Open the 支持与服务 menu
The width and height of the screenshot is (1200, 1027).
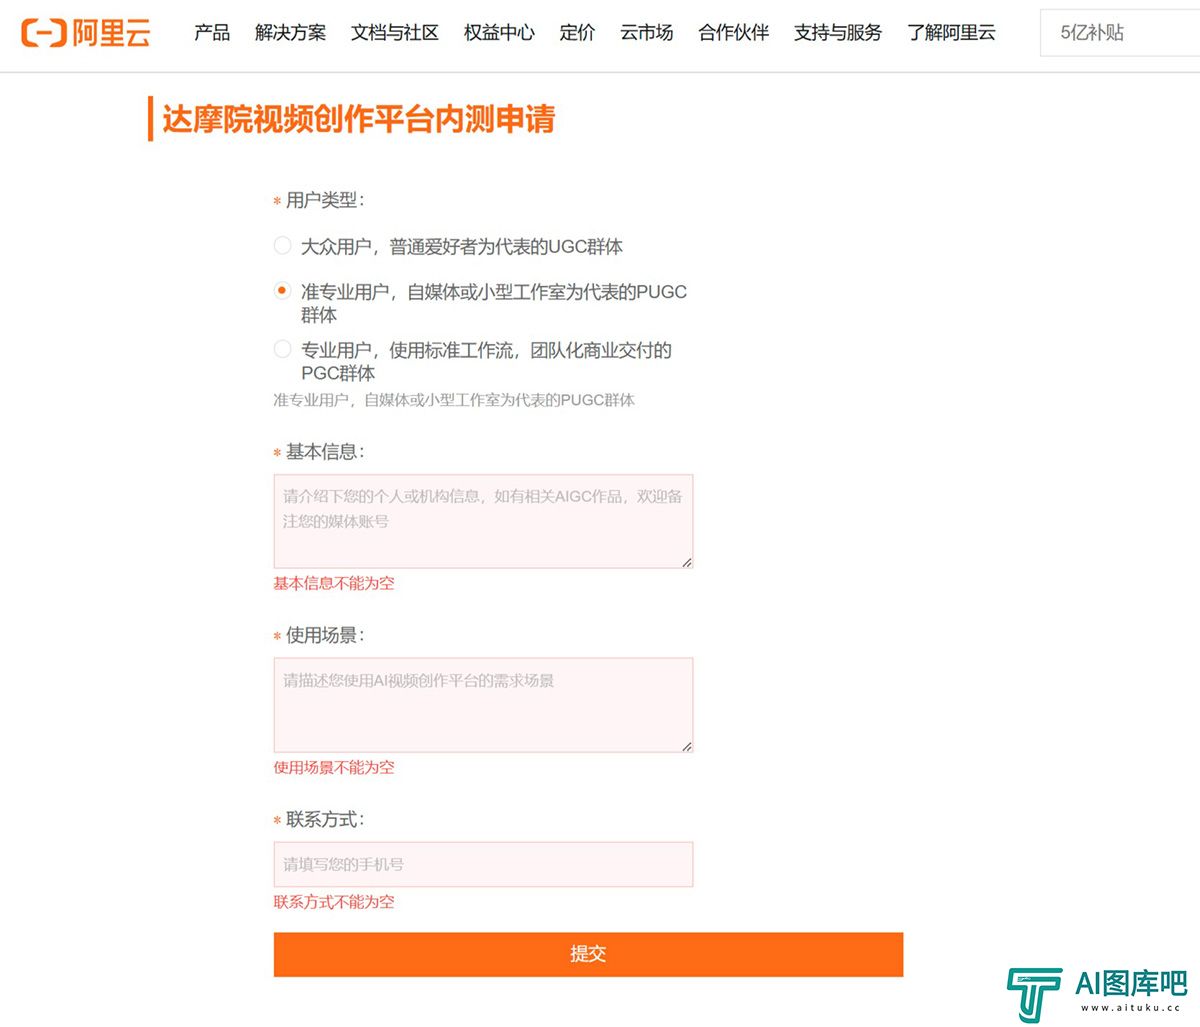(838, 33)
